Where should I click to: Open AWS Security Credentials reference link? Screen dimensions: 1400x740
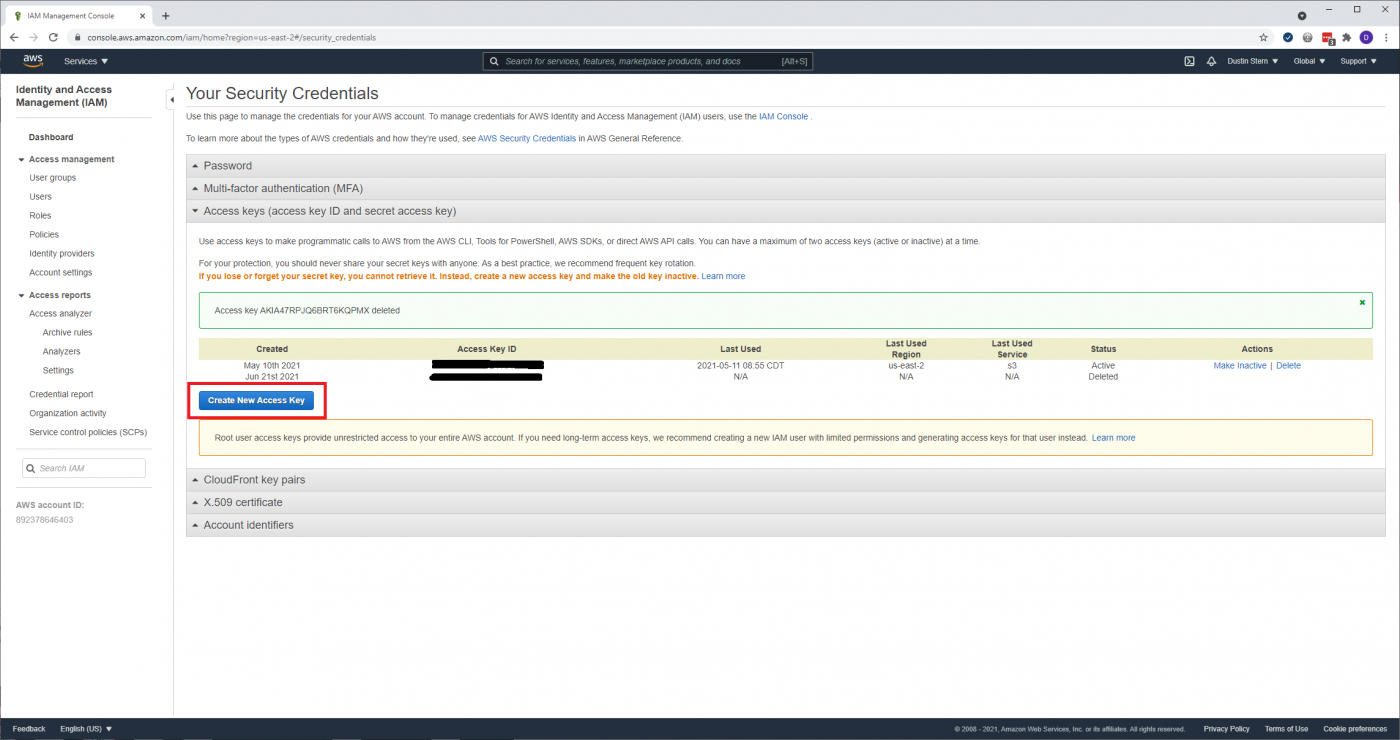(x=527, y=139)
